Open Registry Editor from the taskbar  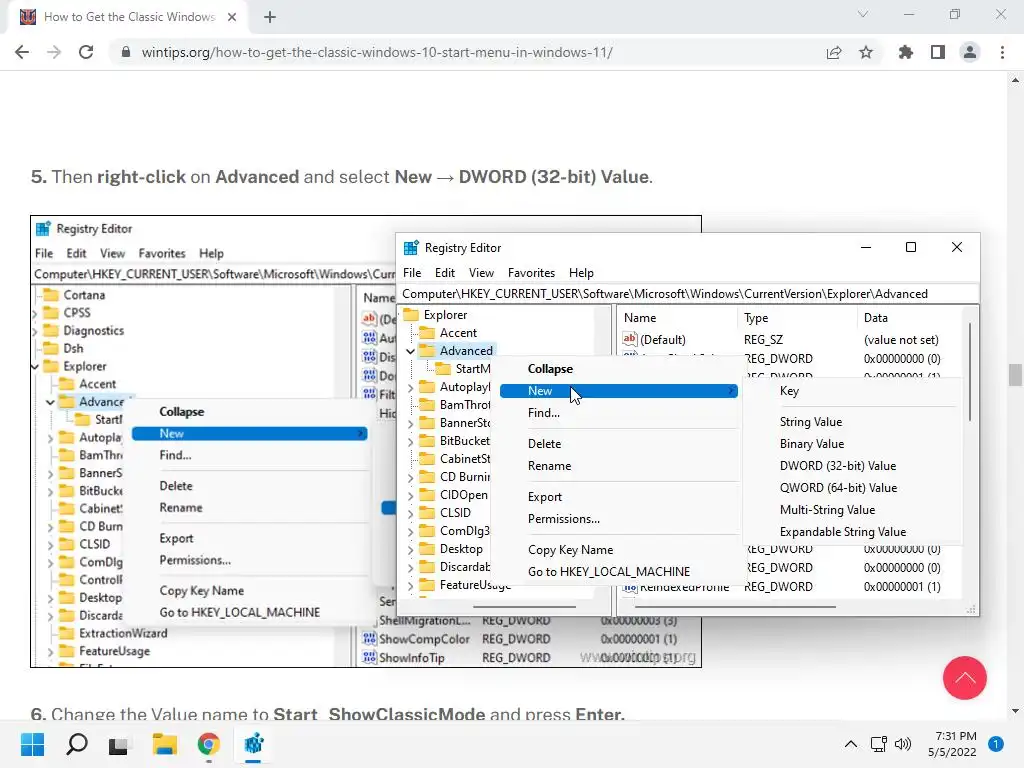253,744
